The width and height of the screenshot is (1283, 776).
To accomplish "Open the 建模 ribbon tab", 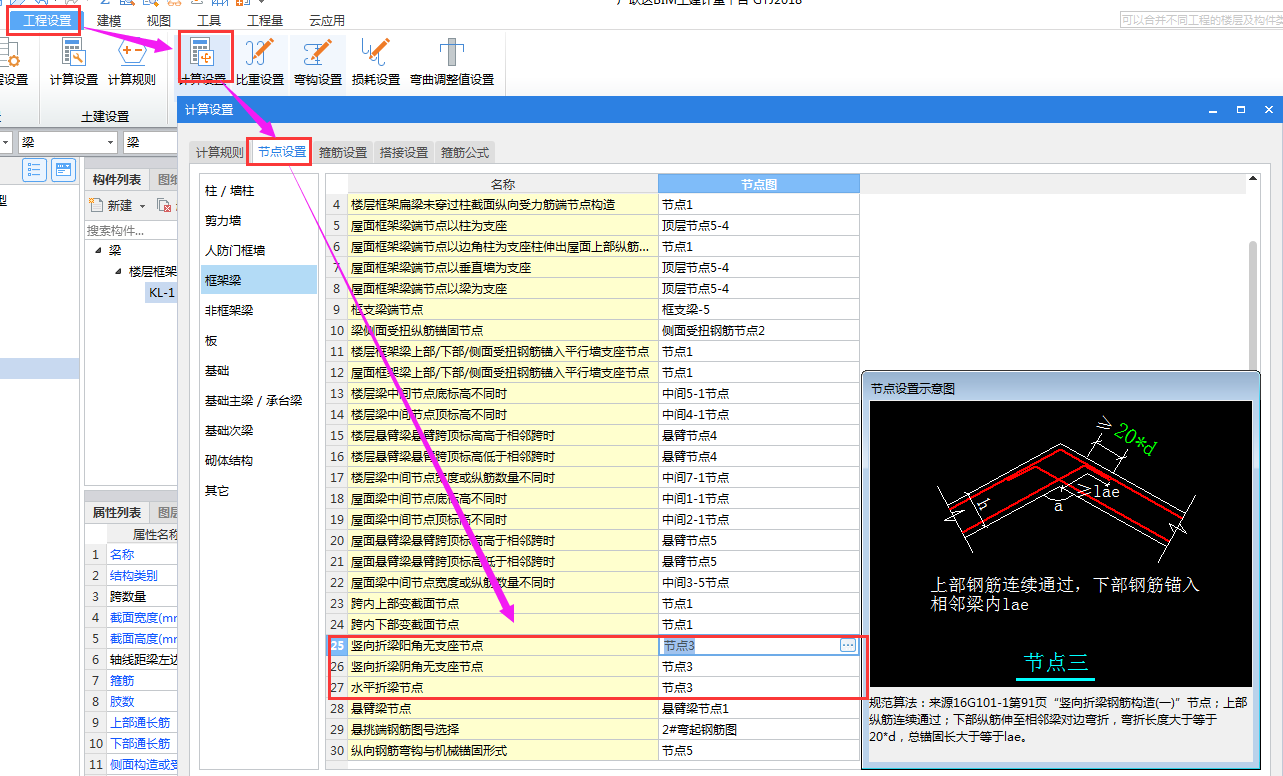I will click(110, 20).
